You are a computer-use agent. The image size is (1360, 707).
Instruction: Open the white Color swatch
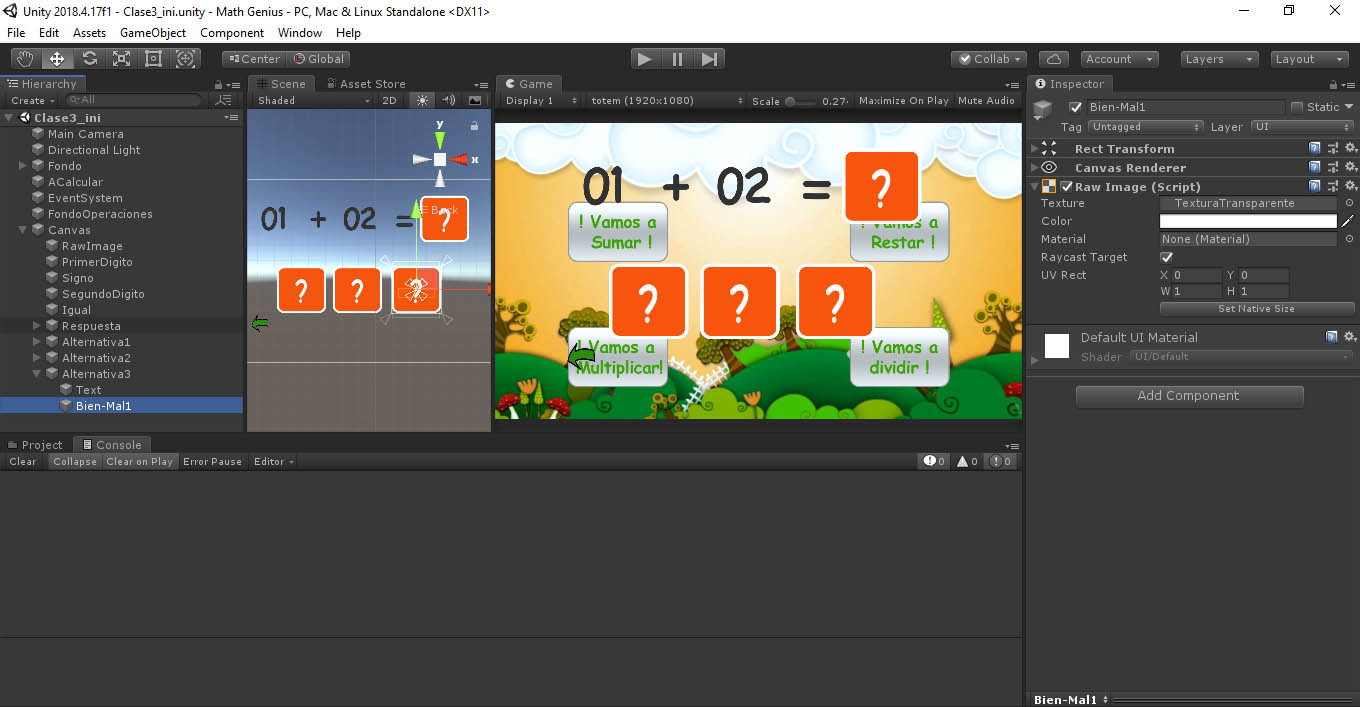click(x=1247, y=221)
